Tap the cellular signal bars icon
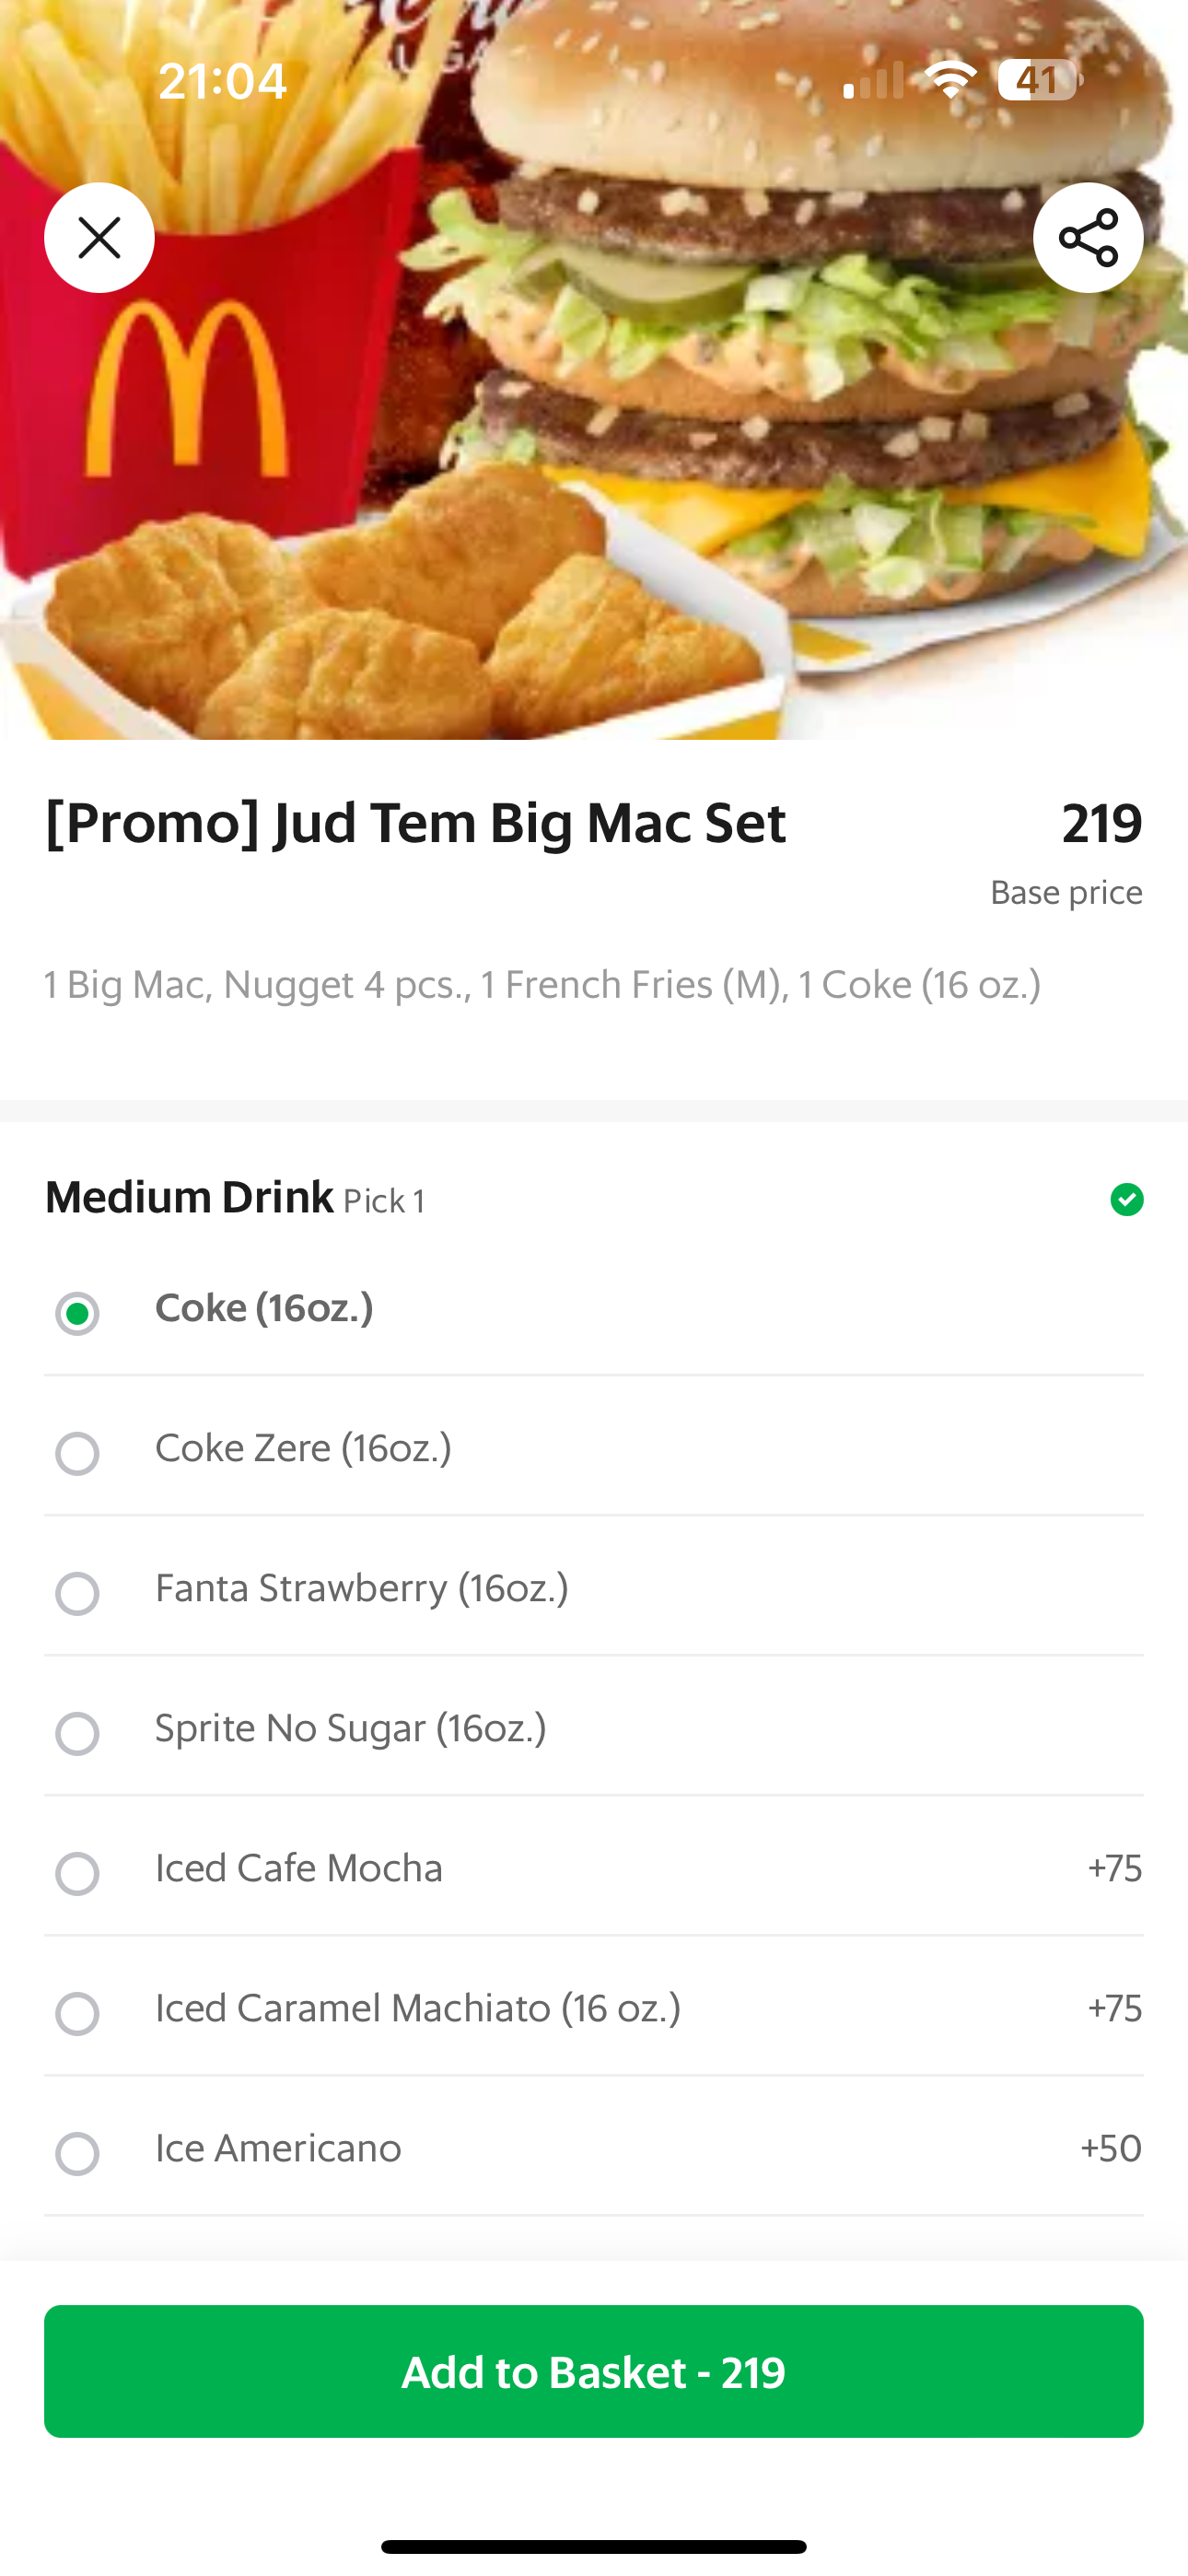The height and width of the screenshot is (2576, 1188). click(x=873, y=81)
